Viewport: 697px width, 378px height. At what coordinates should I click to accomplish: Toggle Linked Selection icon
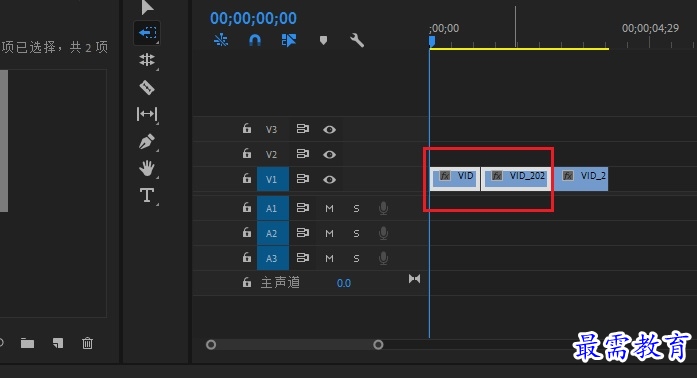coord(289,40)
